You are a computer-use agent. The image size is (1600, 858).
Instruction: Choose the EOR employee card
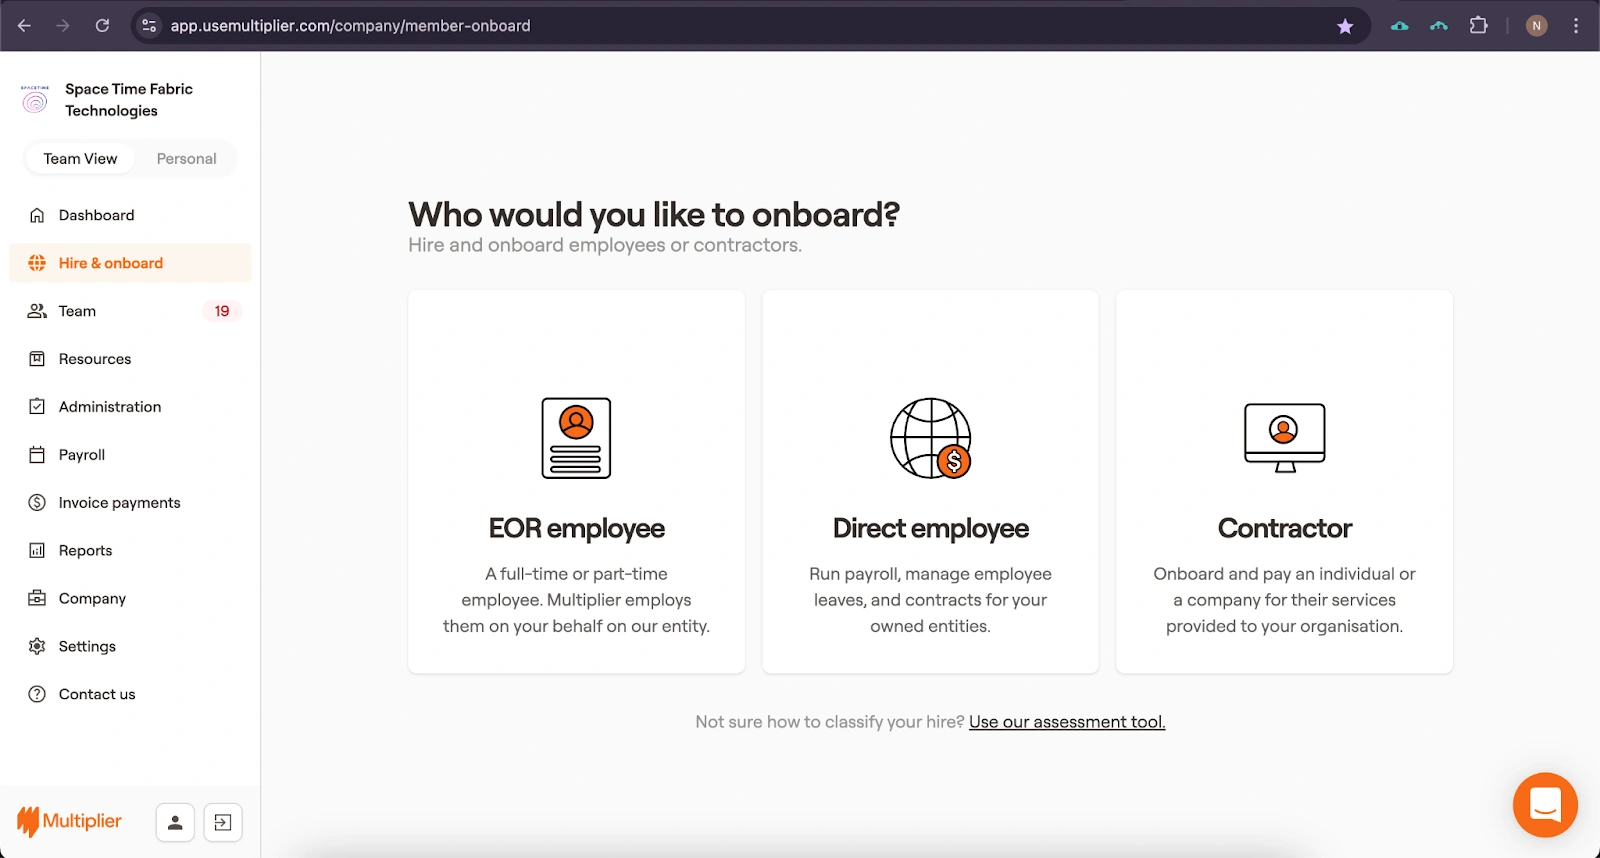click(576, 481)
